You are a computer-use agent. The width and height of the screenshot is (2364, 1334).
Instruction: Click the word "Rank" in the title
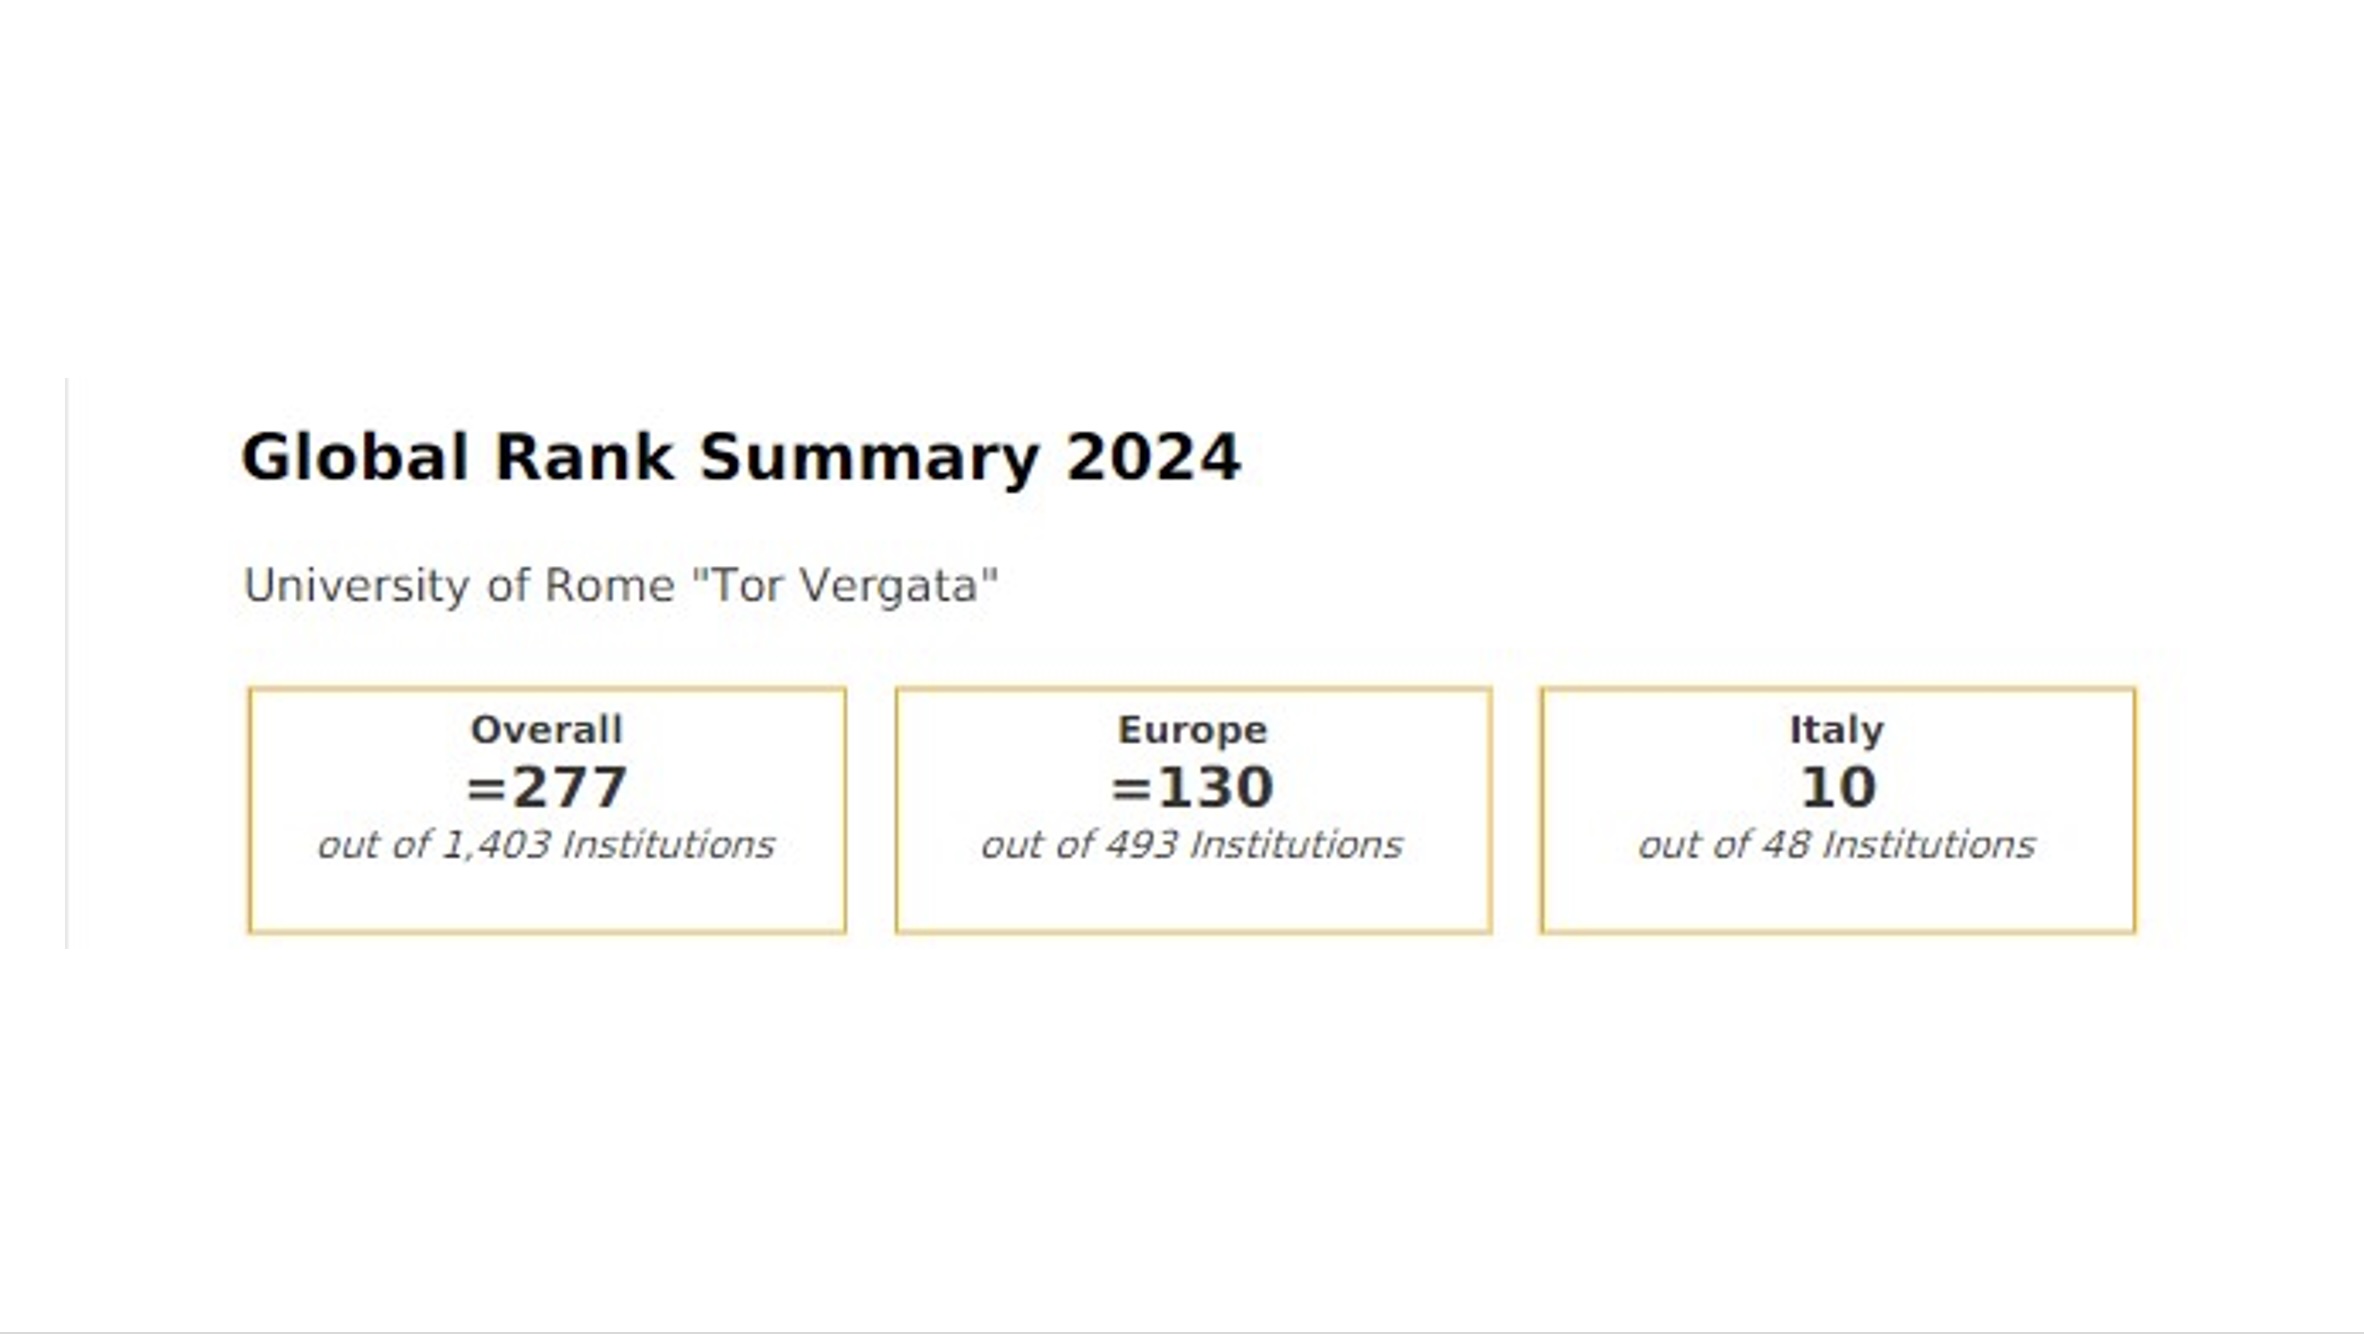tap(584, 458)
